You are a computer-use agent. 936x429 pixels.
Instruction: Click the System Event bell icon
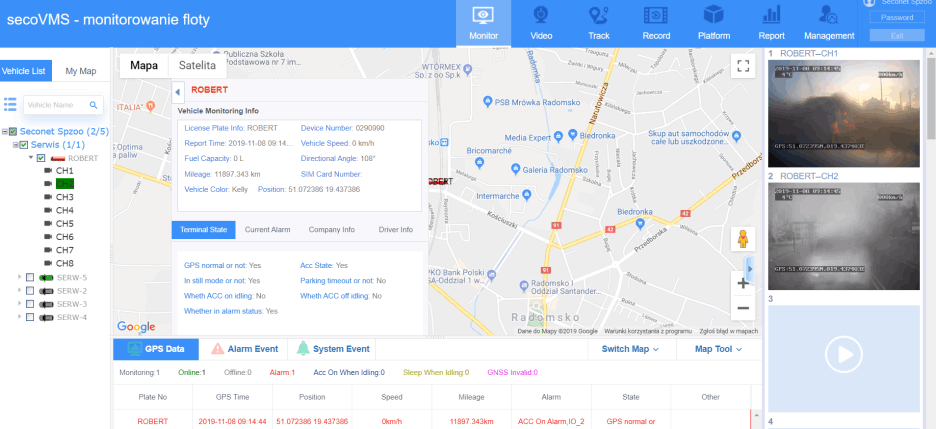coord(303,348)
